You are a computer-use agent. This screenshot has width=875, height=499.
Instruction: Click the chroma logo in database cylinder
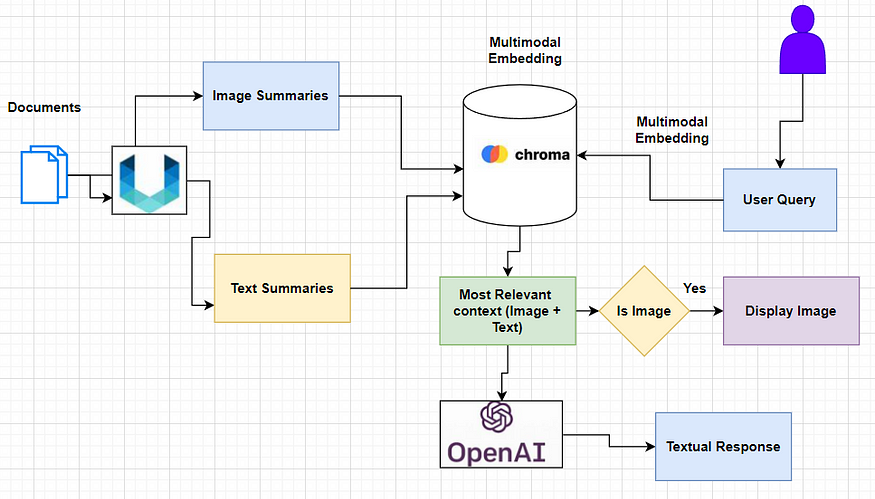(x=525, y=154)
